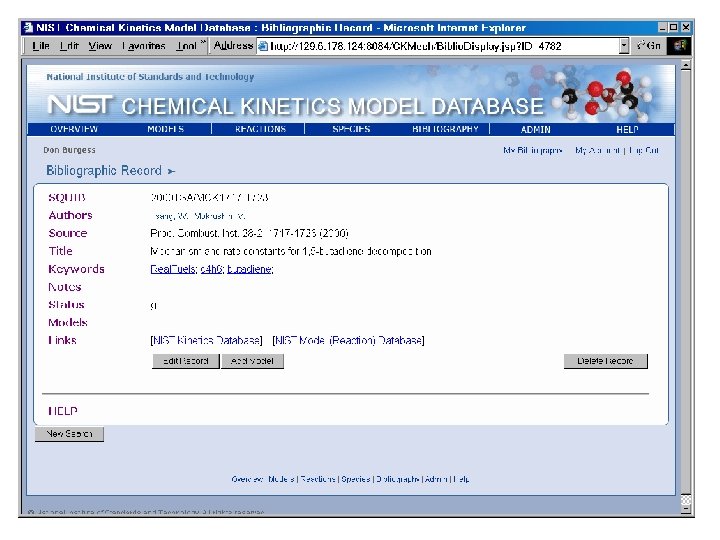The image size is (720, 540).
Task: Click the SQUIB identifier value
Action: point(209,197)
